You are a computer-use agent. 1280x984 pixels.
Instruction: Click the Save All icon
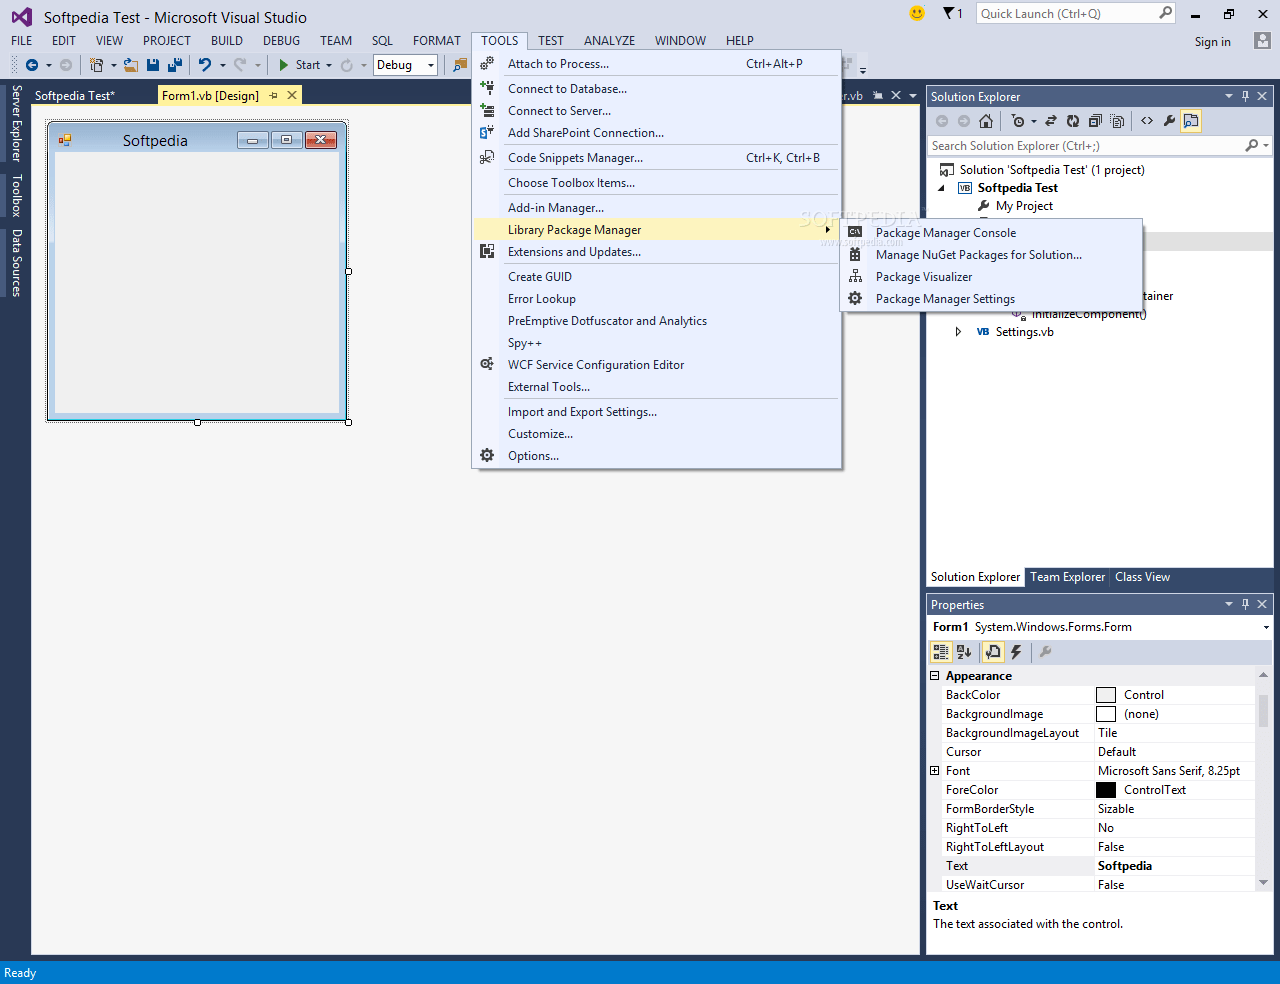pyautogui.click(x=175, y=65)
